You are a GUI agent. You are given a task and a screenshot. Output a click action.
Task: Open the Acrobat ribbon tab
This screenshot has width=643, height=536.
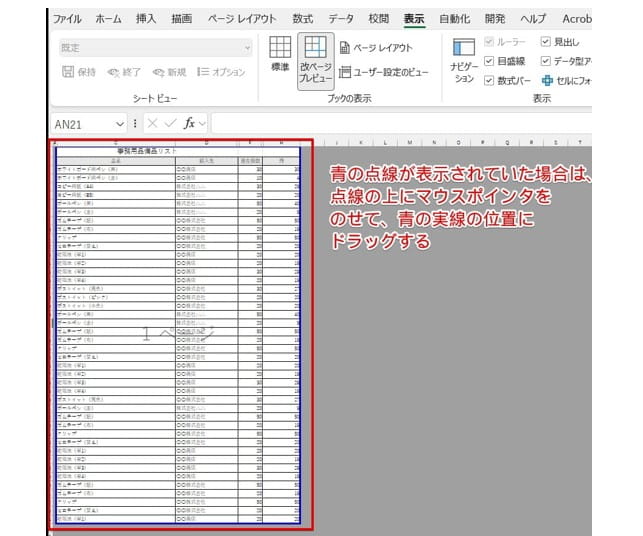point(577,19)
